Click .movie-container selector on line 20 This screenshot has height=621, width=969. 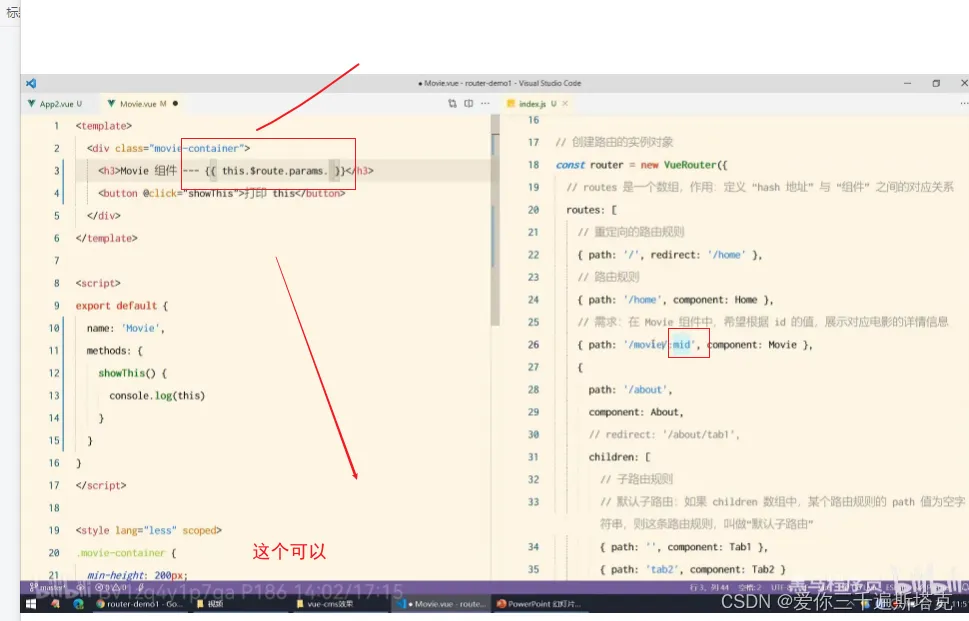(x=121, y=553)
